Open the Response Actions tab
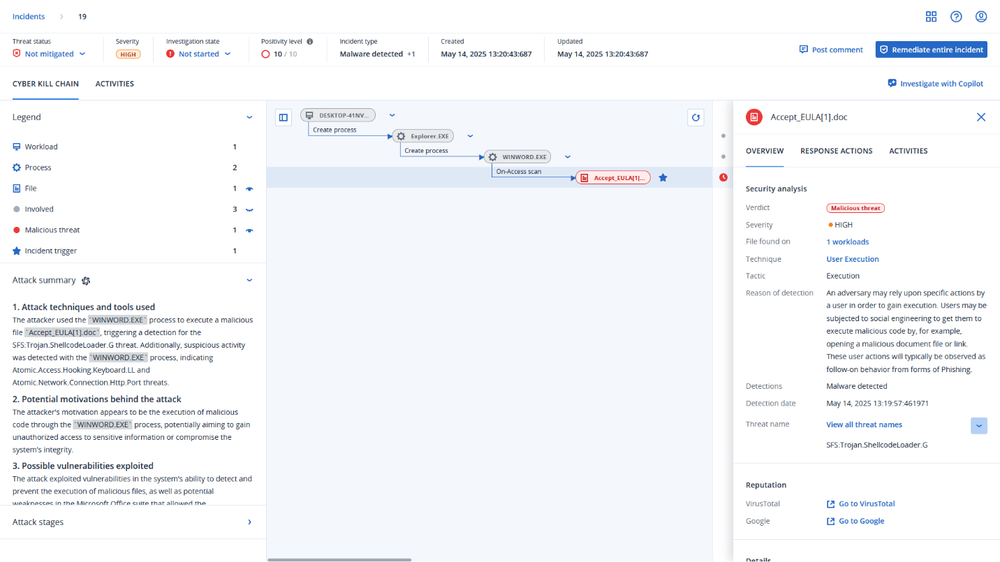The height and width of the screenshot is (562, 1000). tap(836, 151)
